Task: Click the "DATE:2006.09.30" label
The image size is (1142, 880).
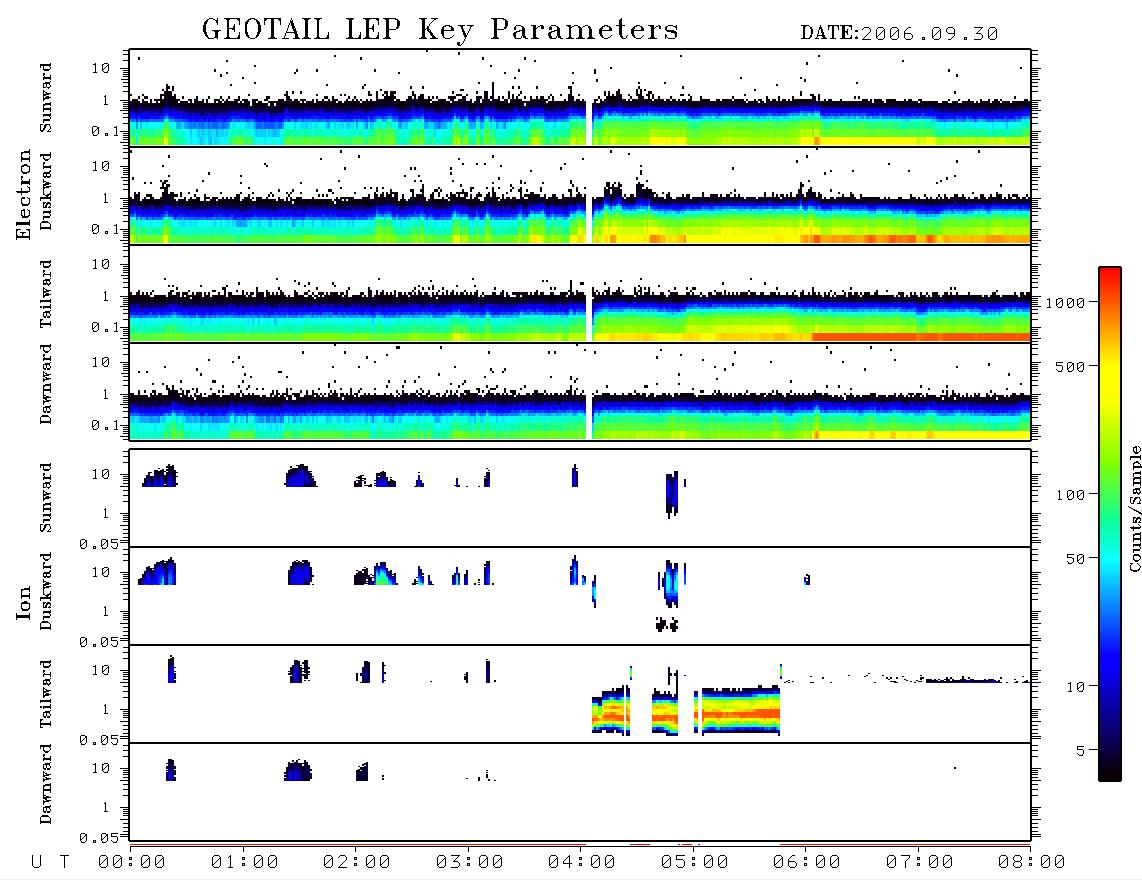Action: coord(899,33)
